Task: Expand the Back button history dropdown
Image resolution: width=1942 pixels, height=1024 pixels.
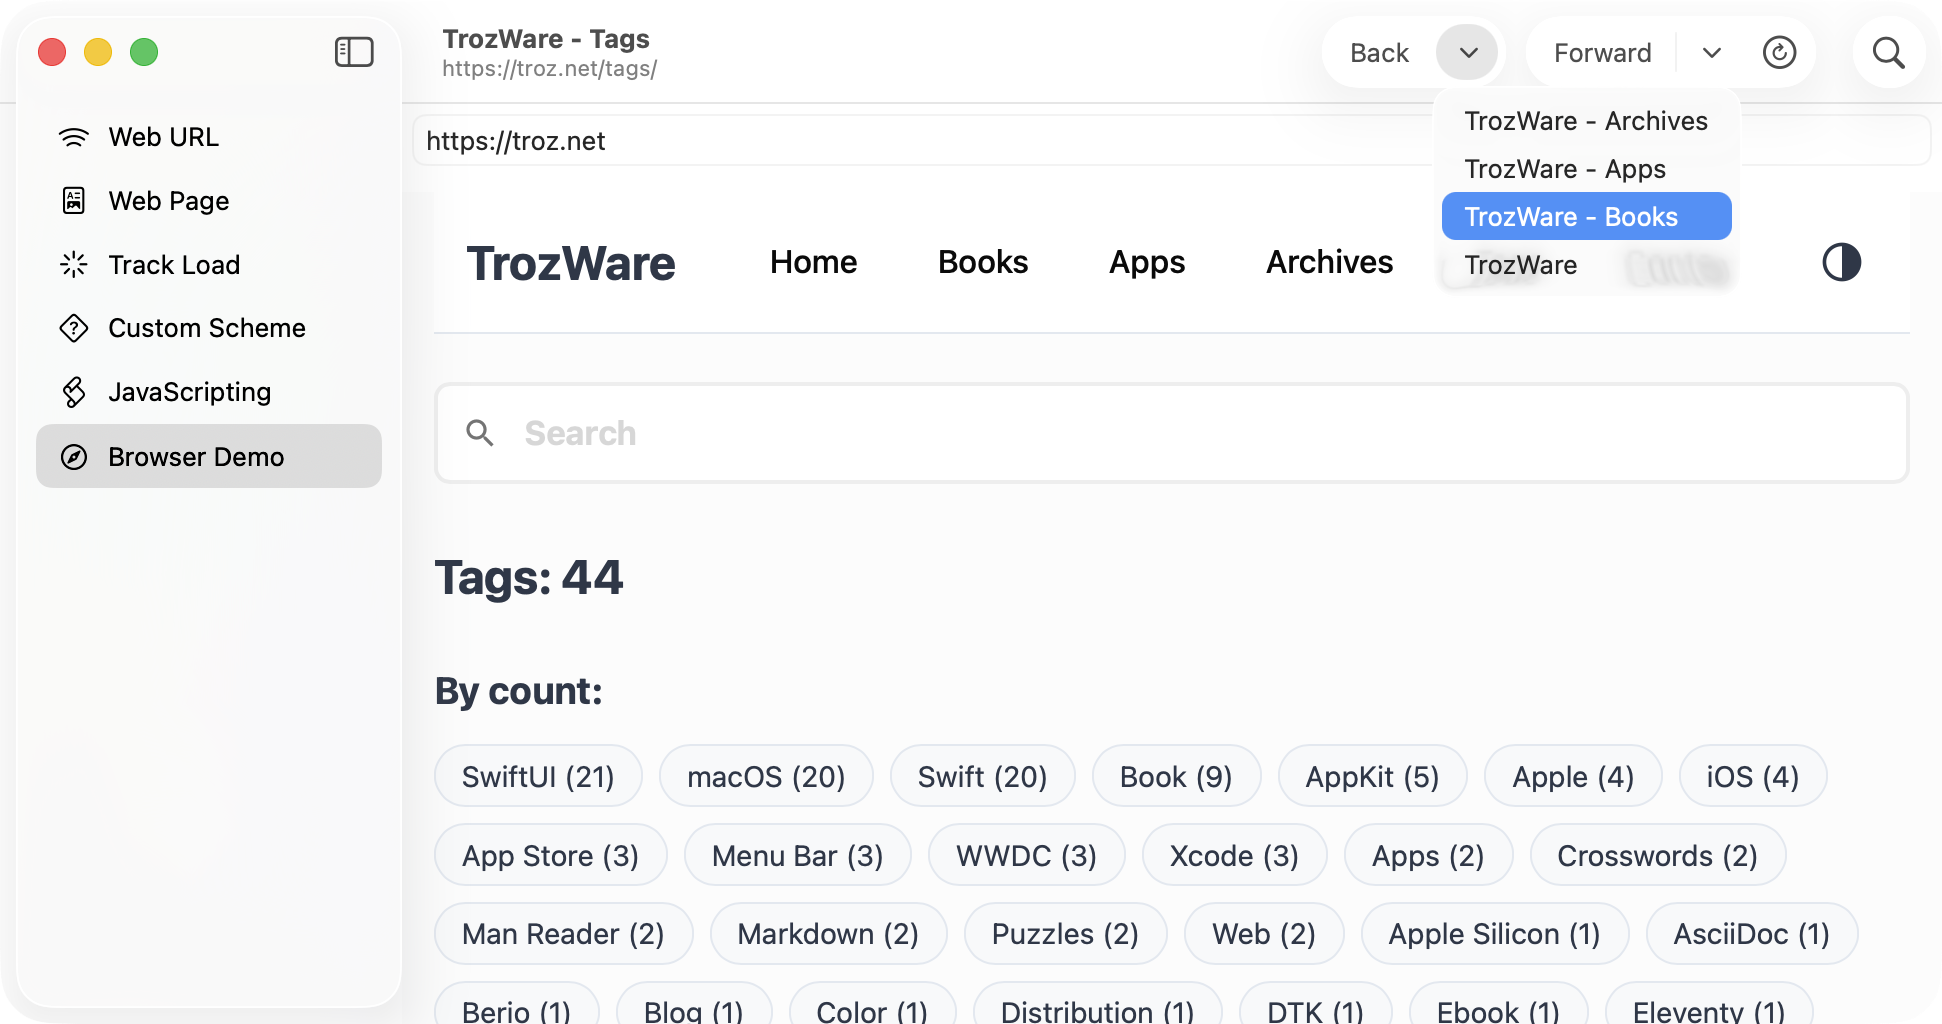Action: click(x=1466, y=52)
